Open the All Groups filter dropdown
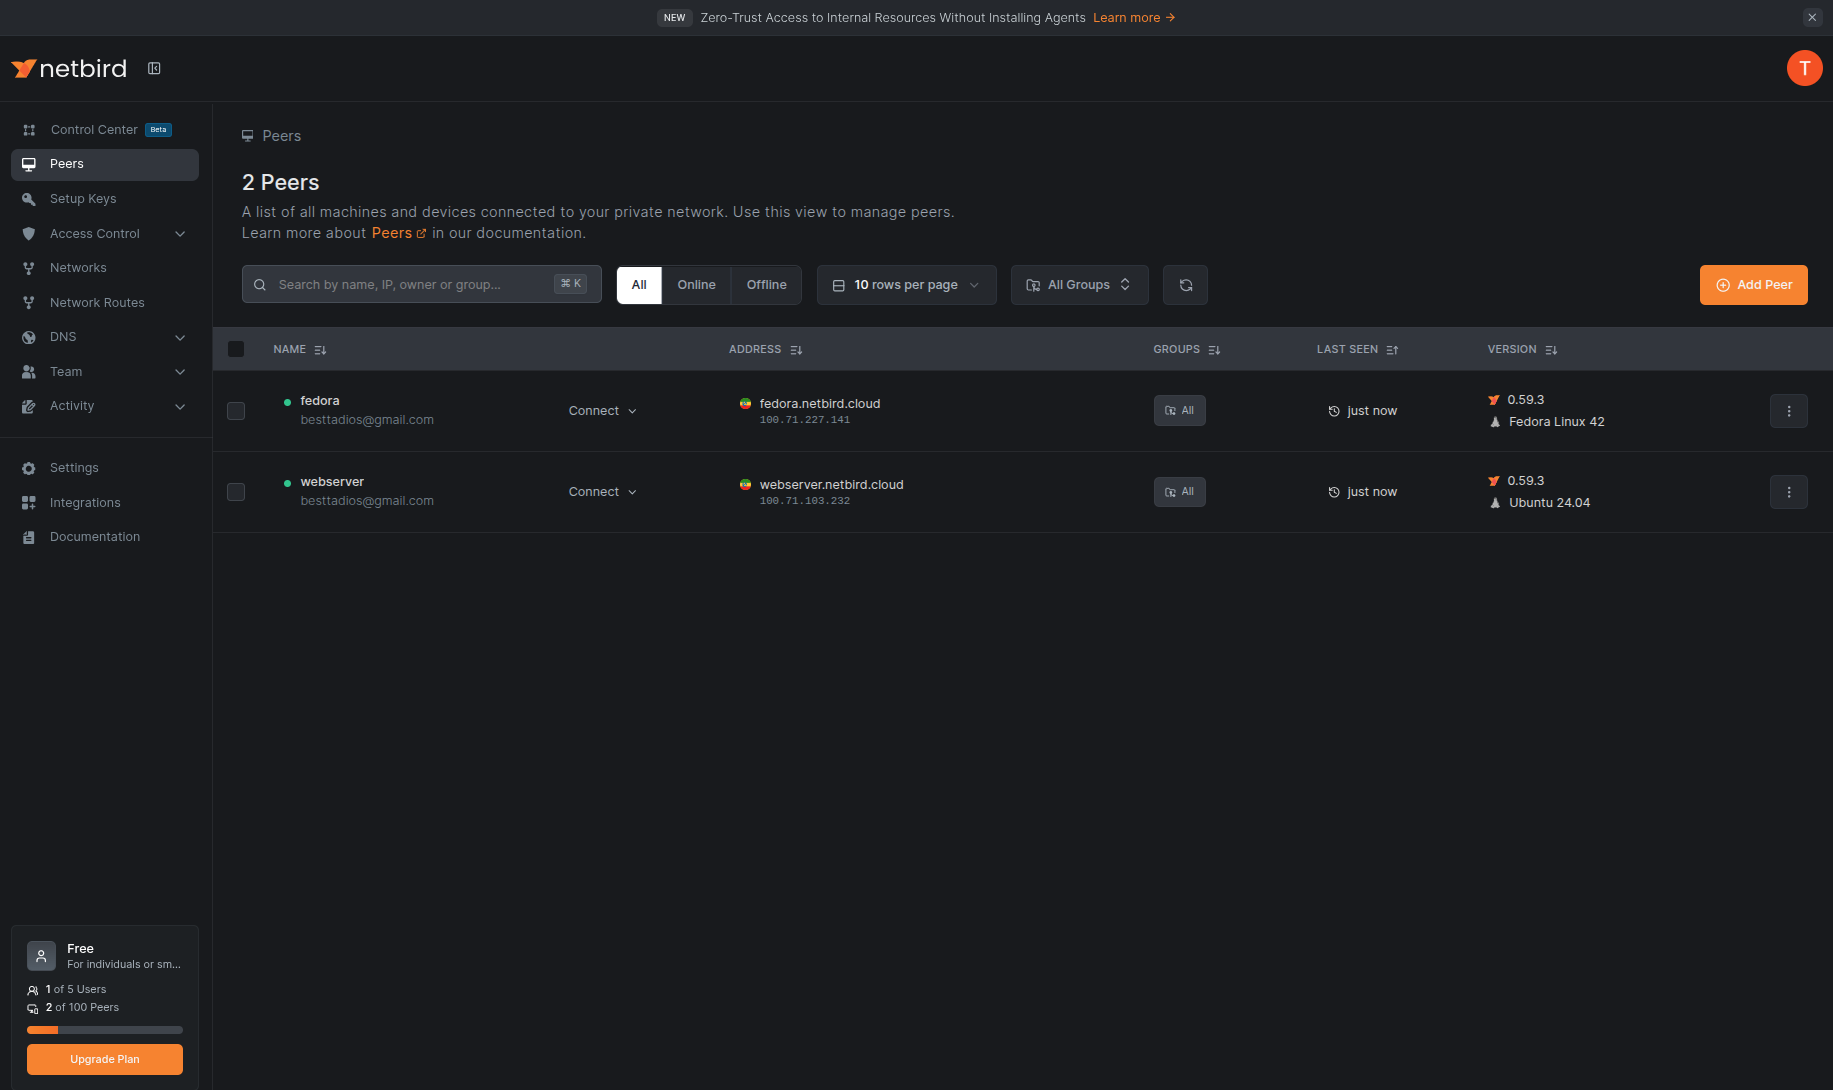 coord(1079,285)
